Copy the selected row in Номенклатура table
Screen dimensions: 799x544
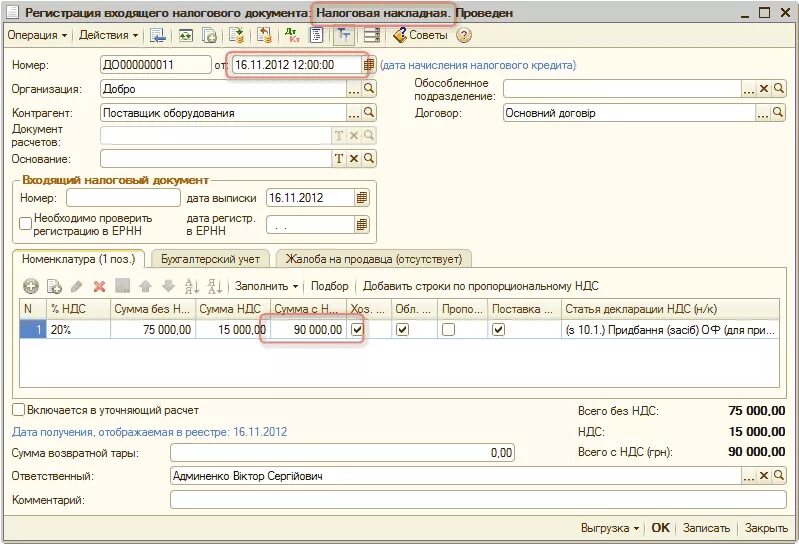(54, 286)
